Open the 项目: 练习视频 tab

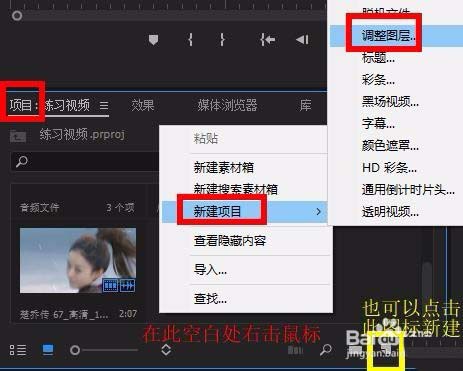coord(50,105)
